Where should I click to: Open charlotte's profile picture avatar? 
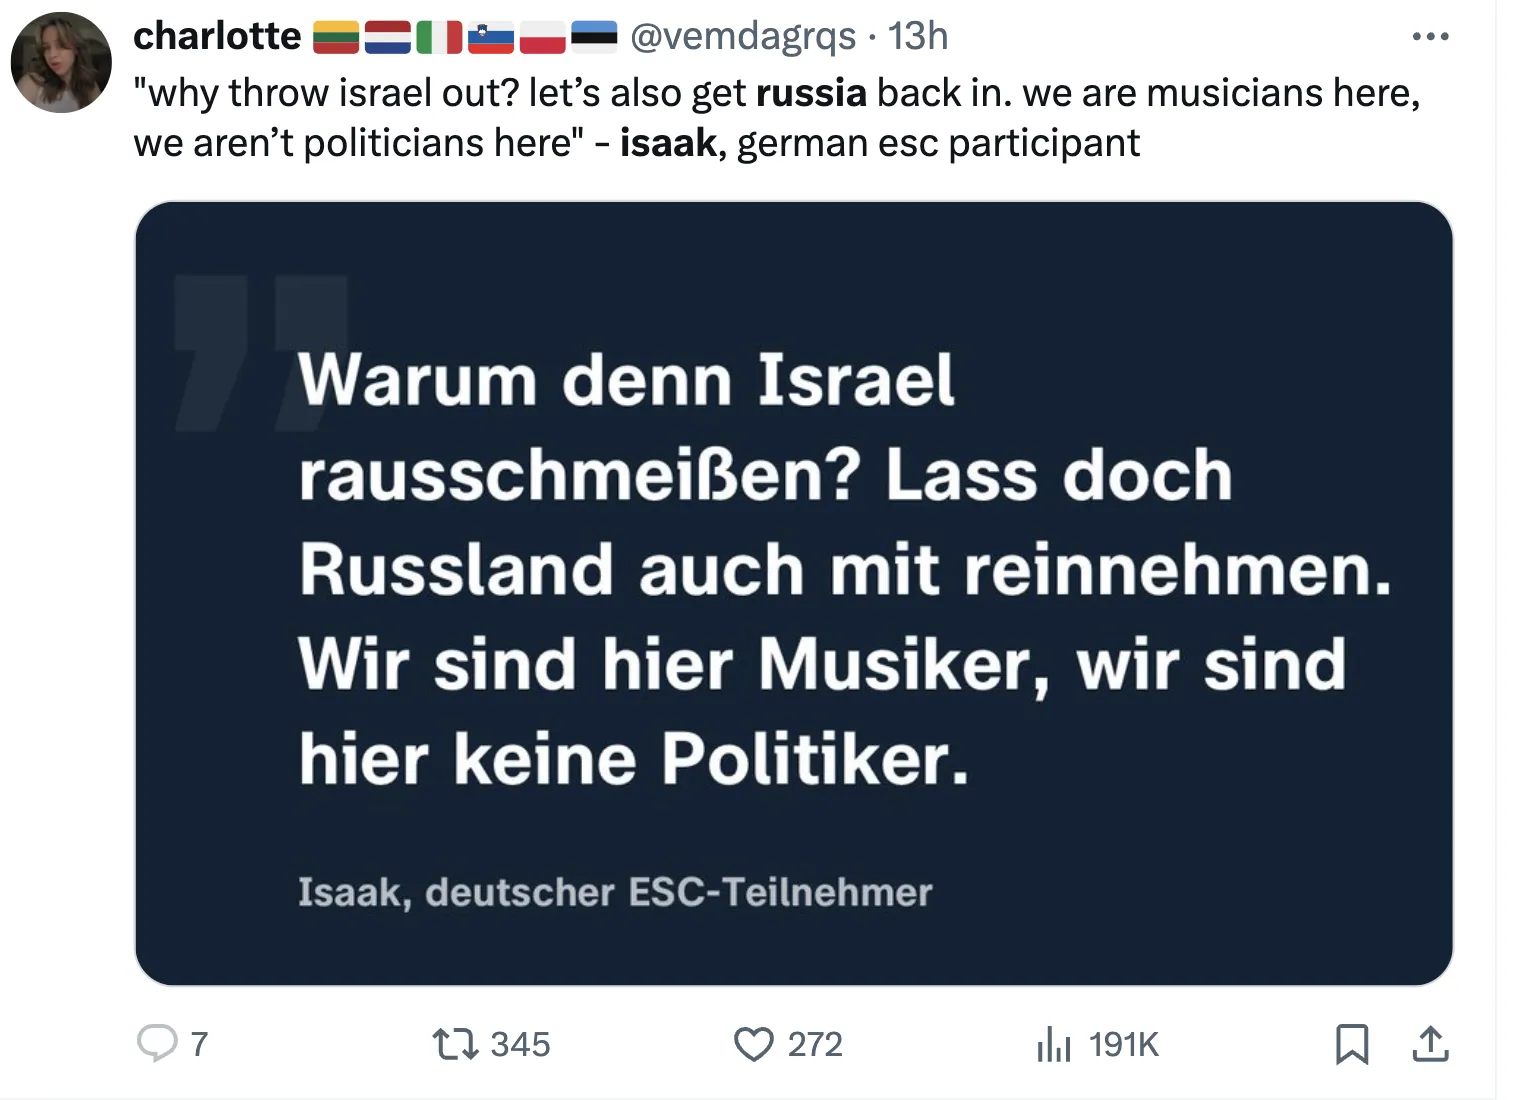61,62
